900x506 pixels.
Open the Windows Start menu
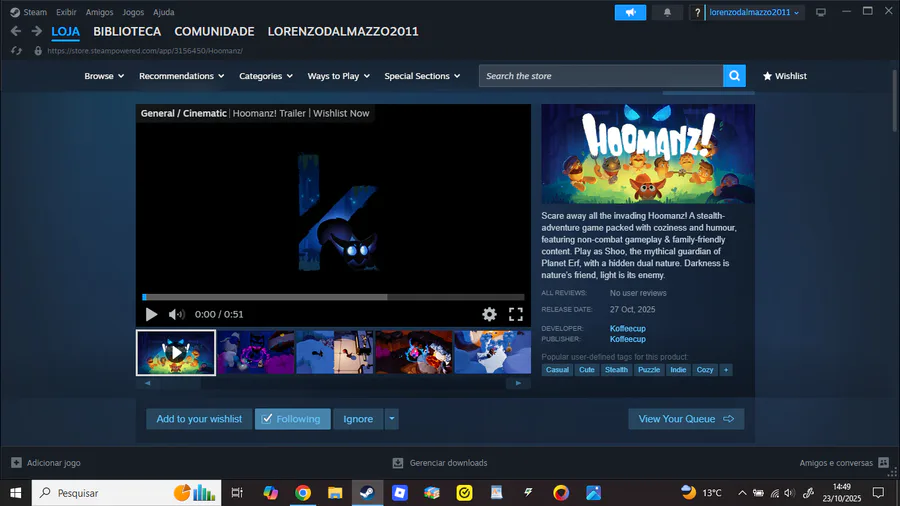tap(15, 493)
